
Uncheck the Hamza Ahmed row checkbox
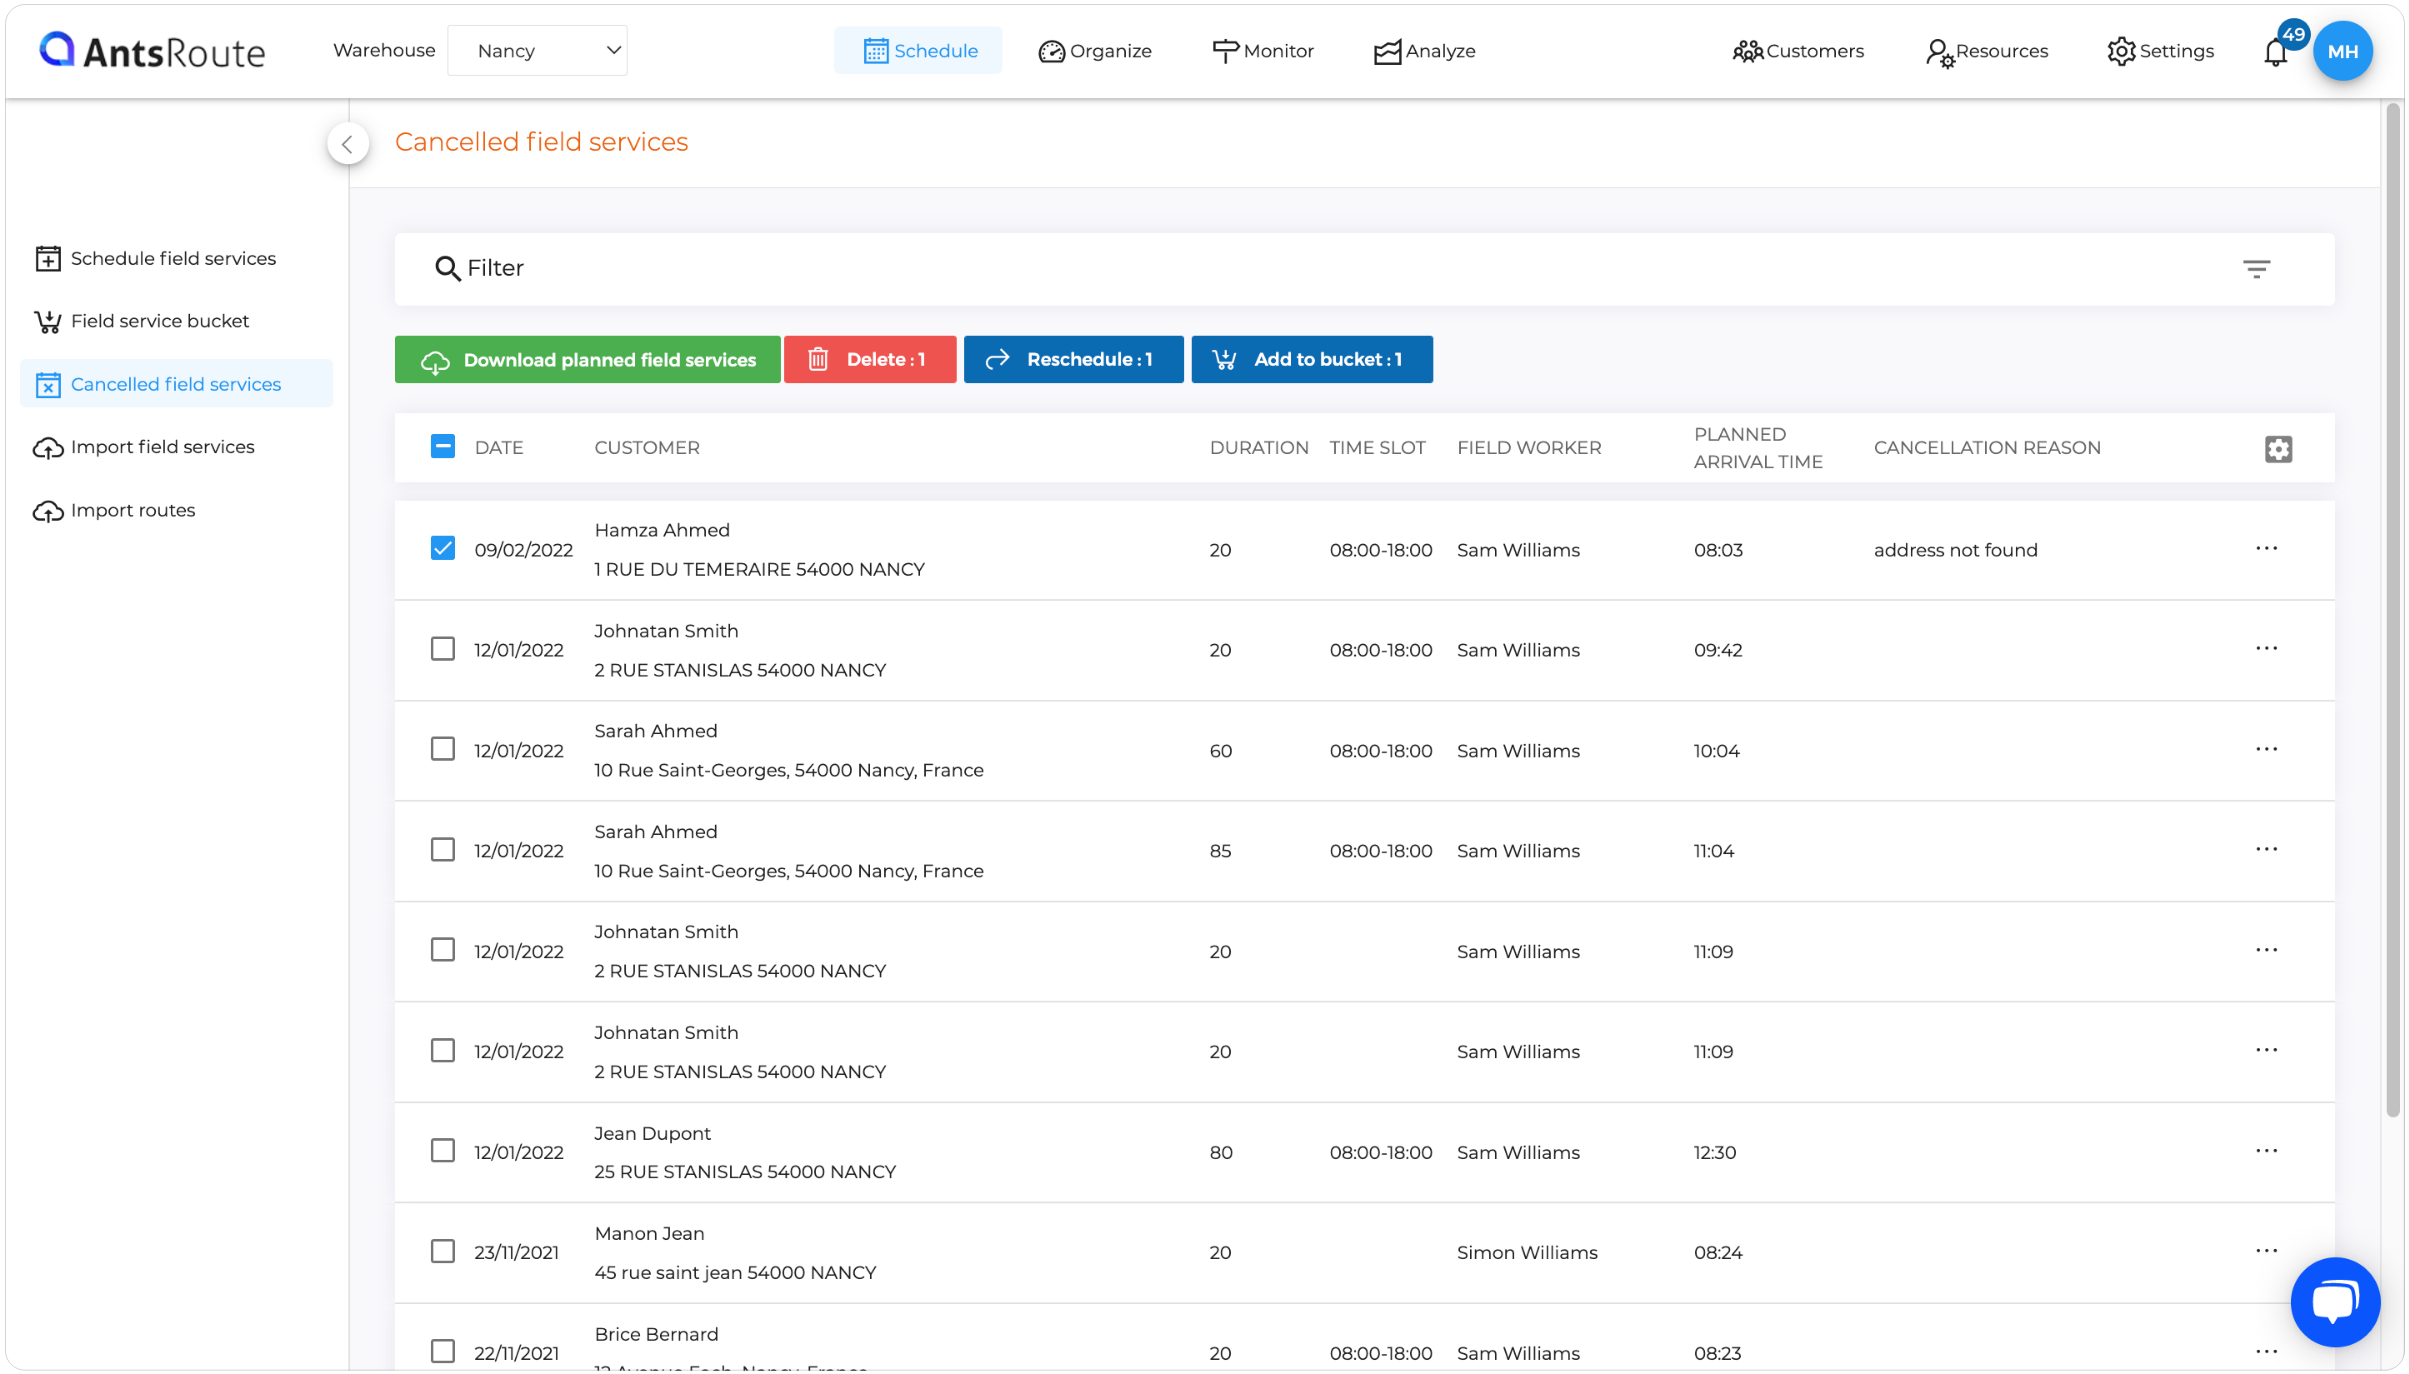[443, 548]
